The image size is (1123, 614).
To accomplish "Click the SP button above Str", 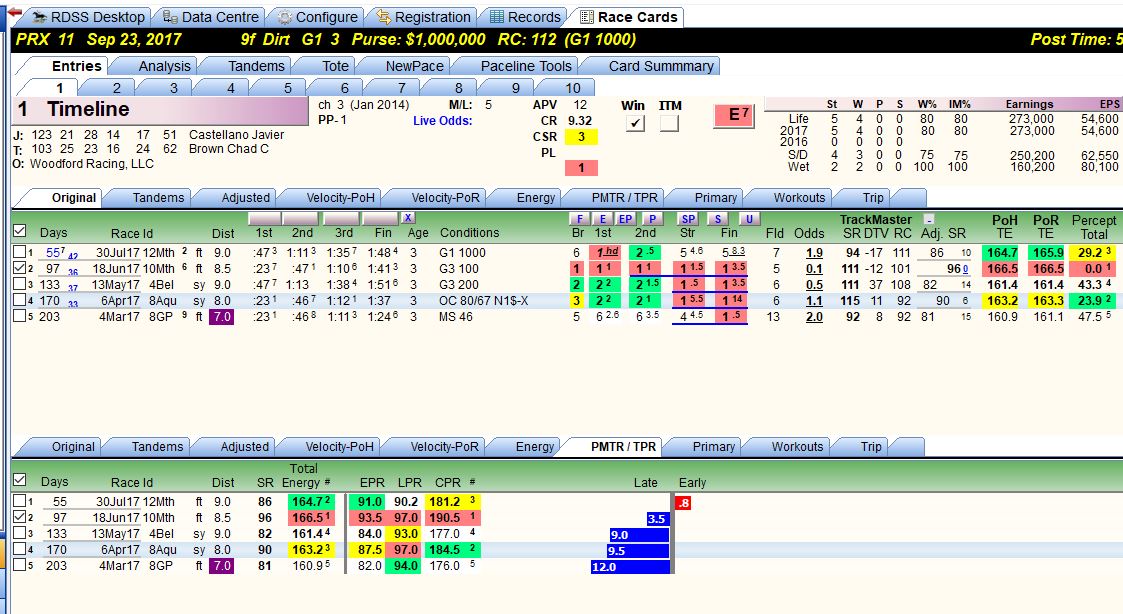I will click(688, 219).
